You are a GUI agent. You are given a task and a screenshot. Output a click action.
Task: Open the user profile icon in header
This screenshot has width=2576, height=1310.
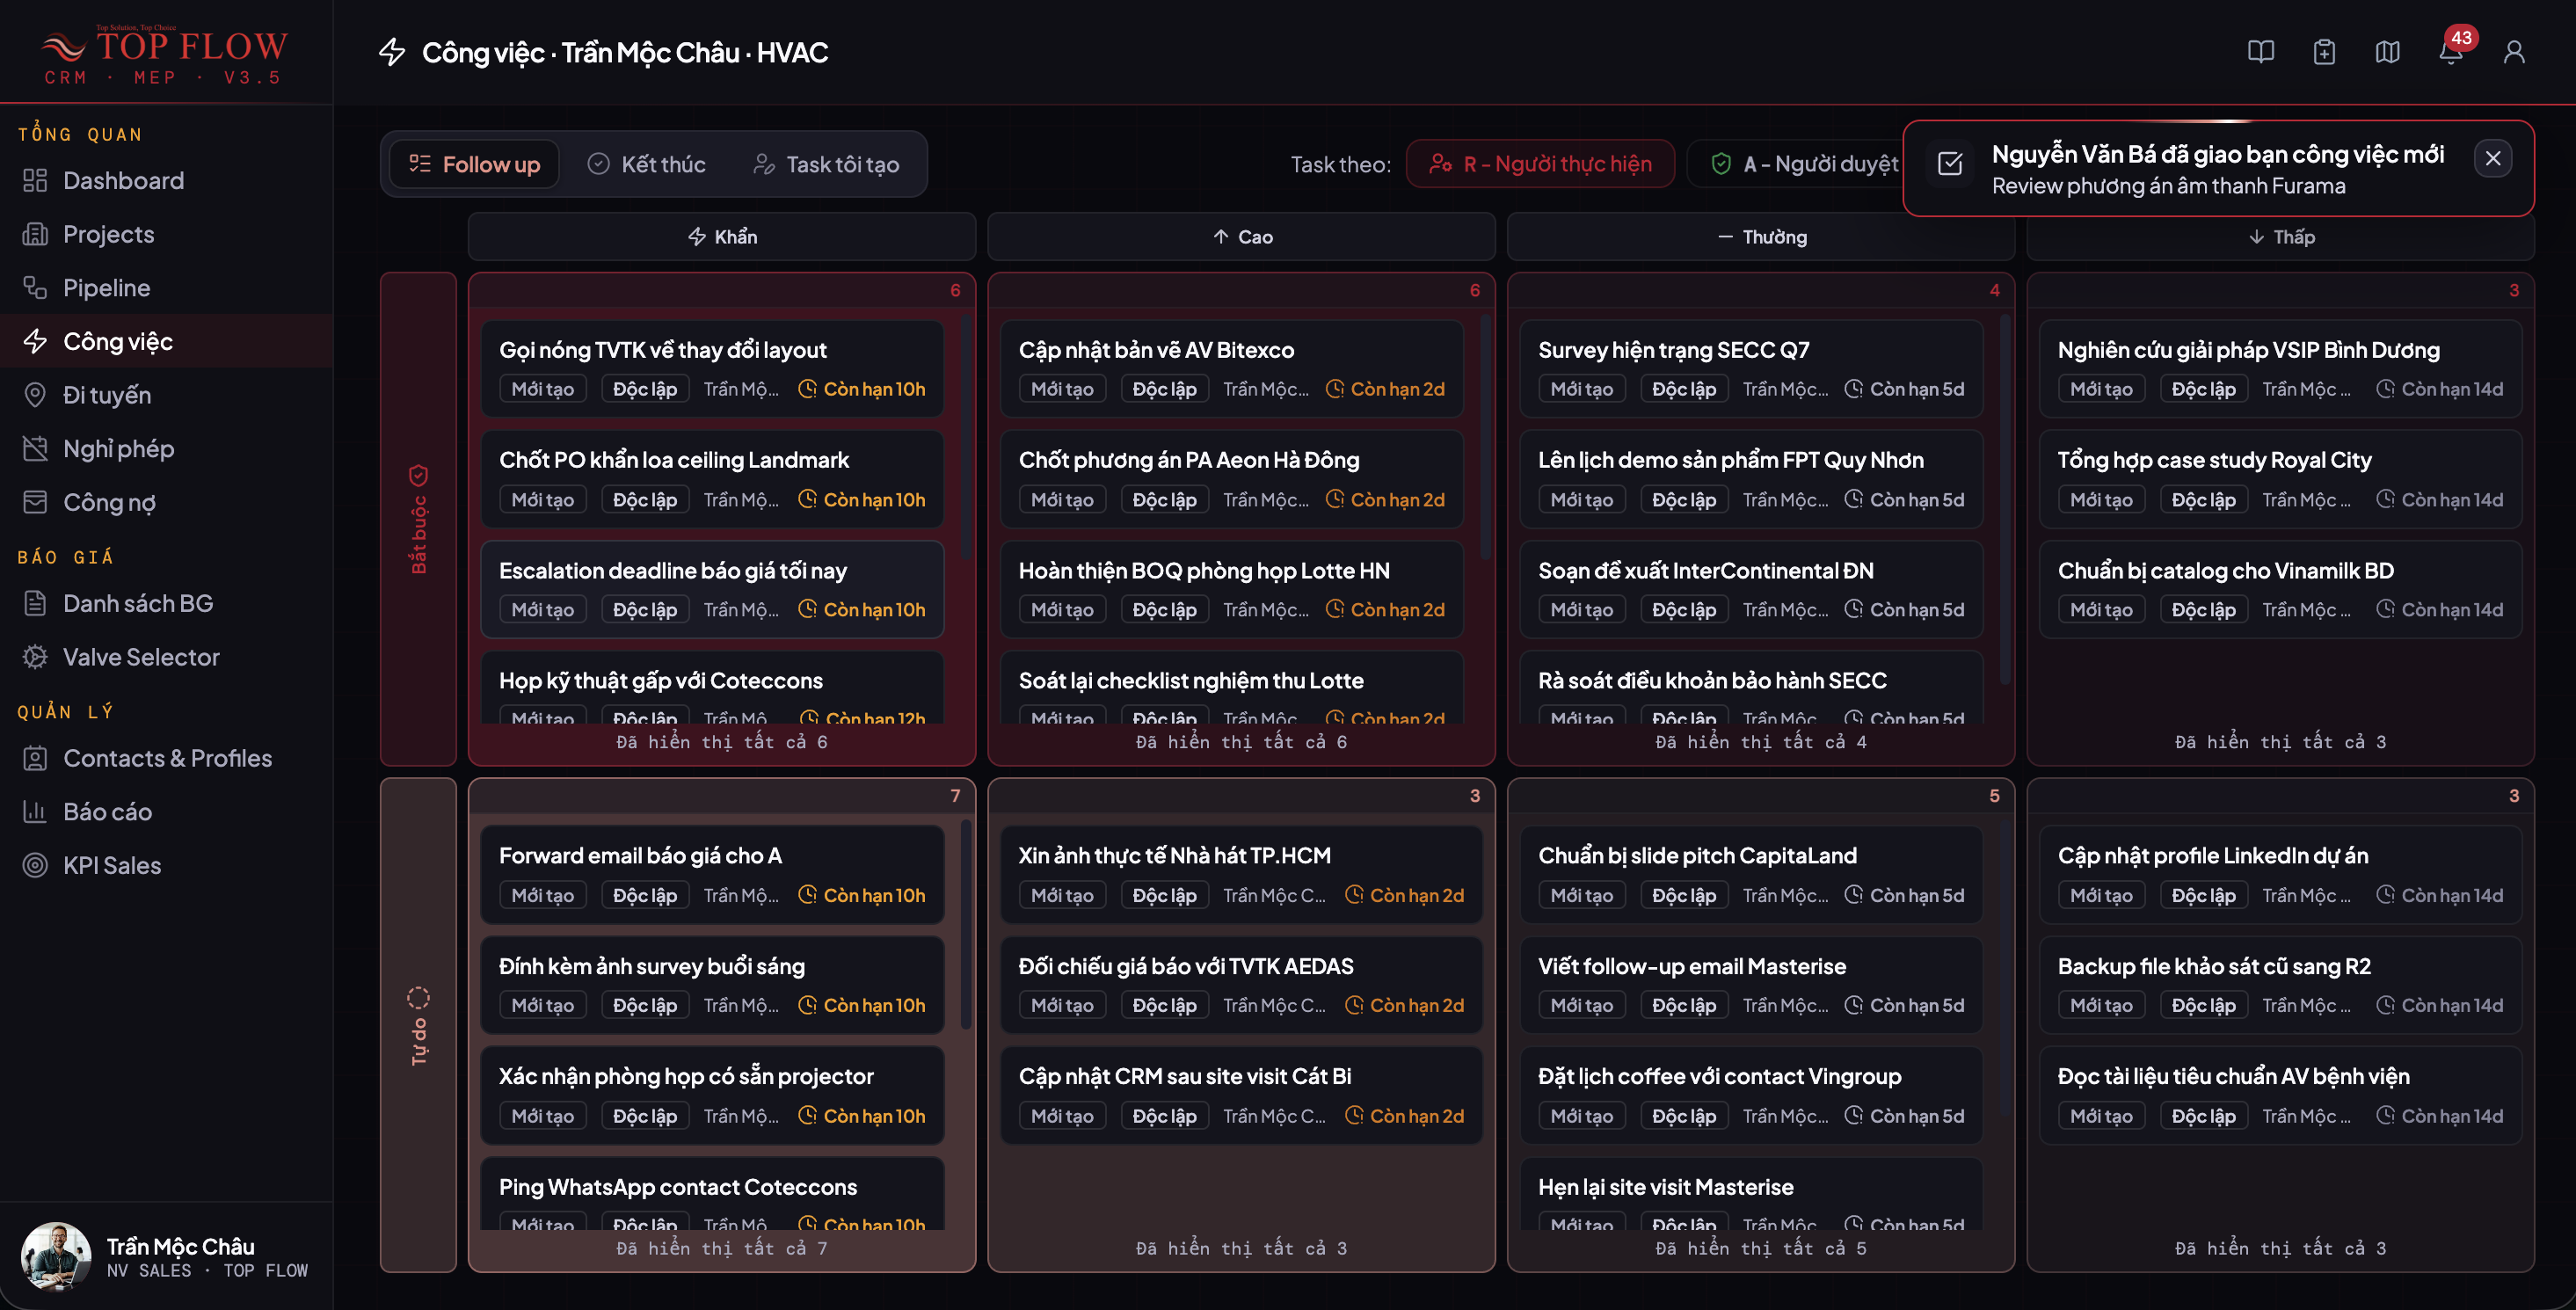tap(2513, 52)
